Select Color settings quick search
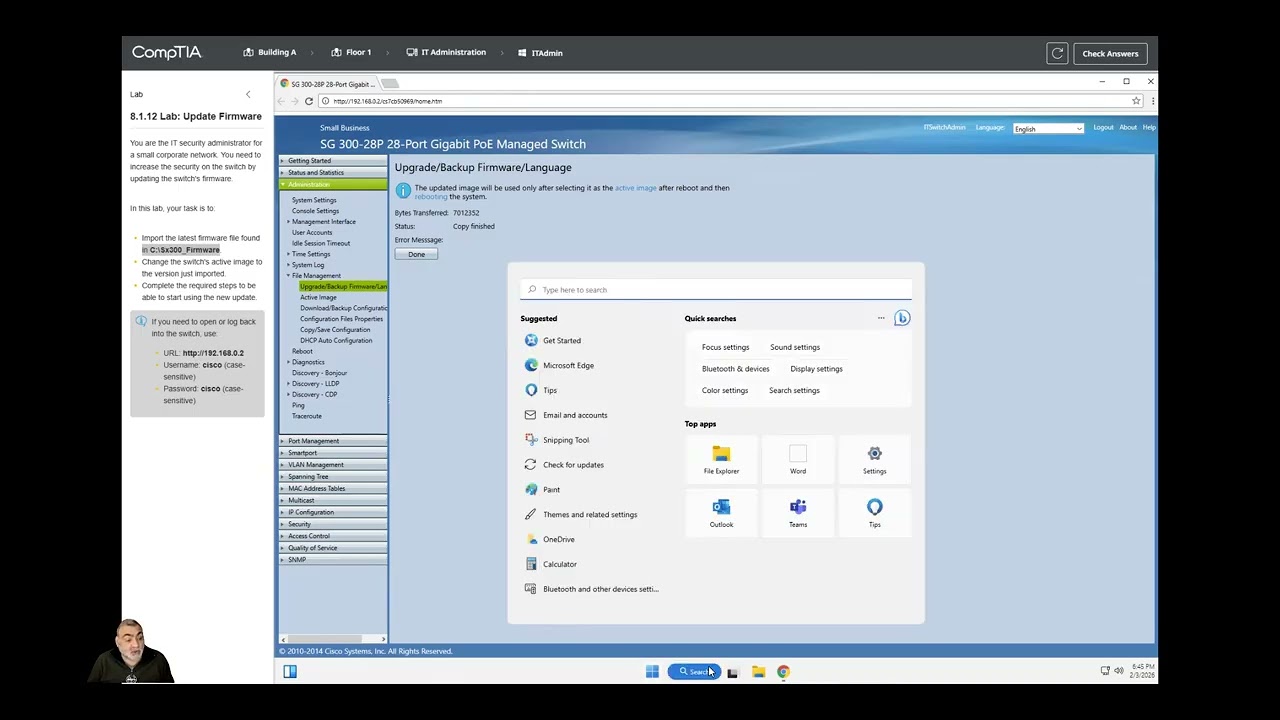This screenshot has height=720, width=1280. 725,391
